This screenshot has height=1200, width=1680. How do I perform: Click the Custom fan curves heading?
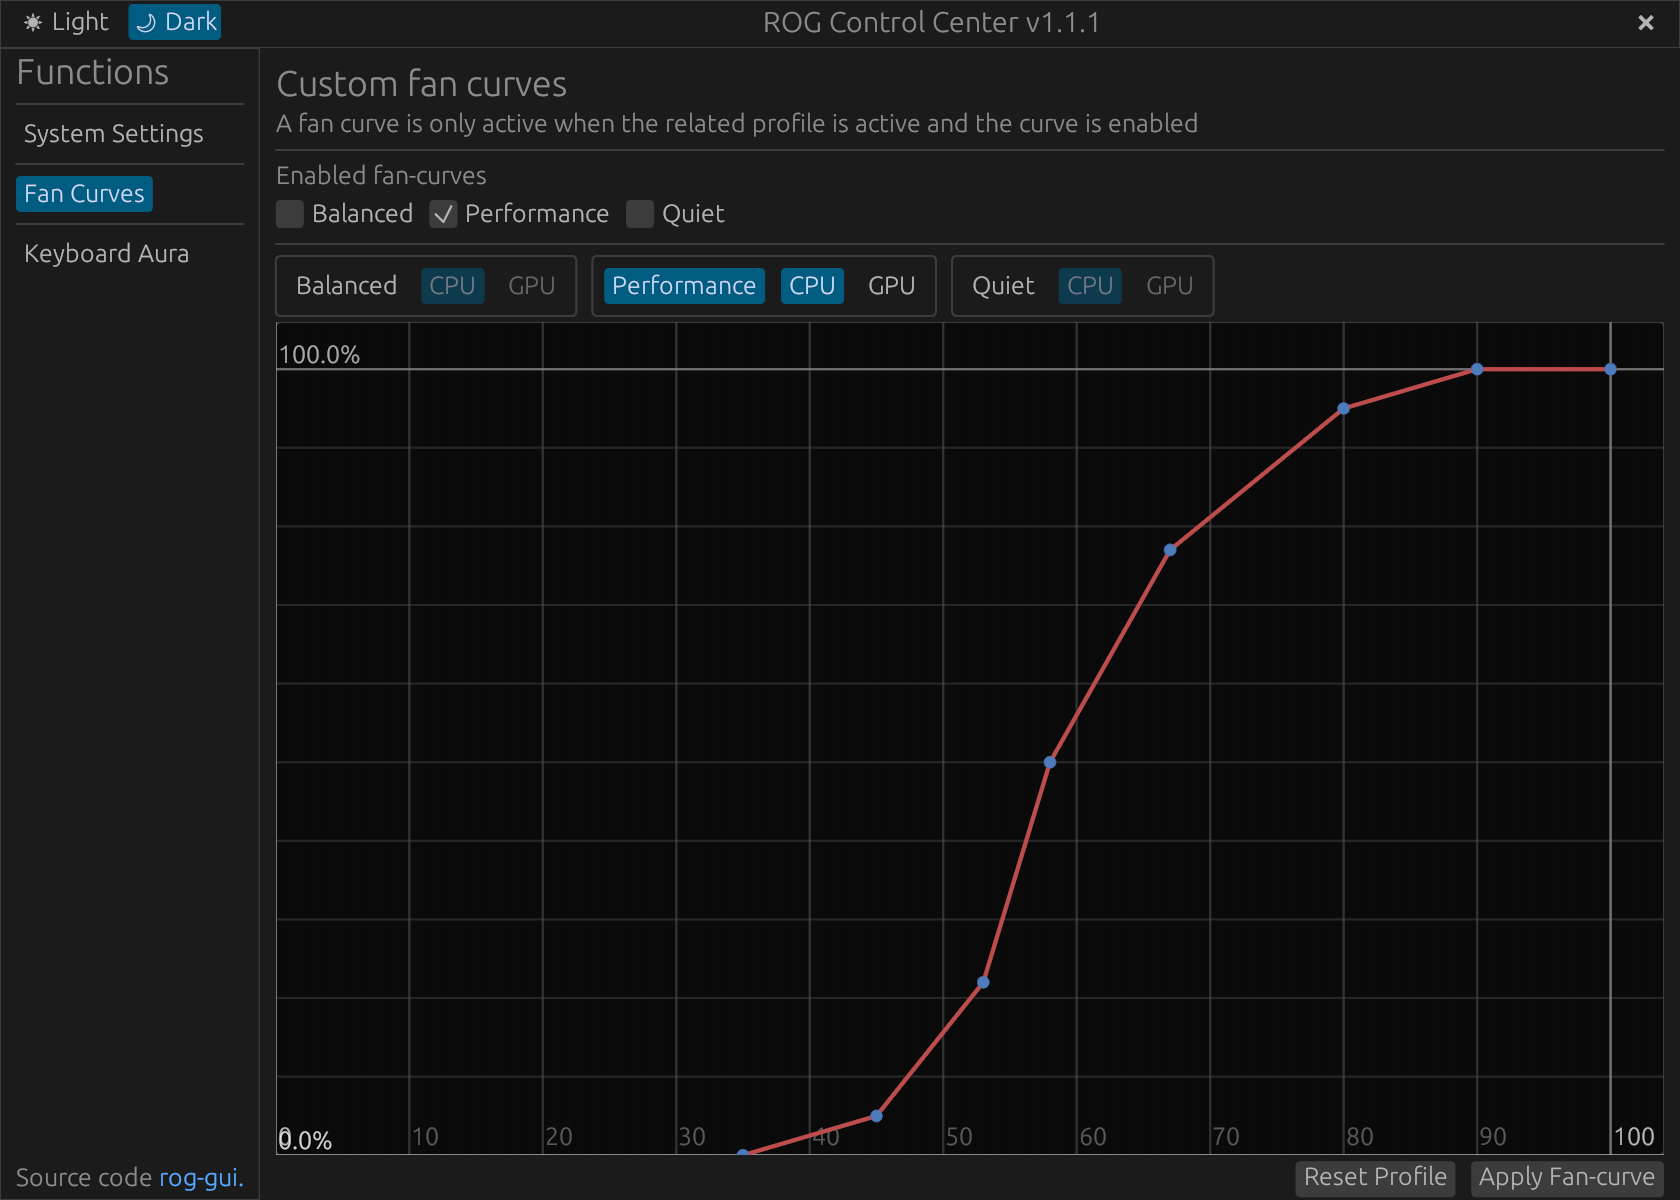tap(422, 84)
